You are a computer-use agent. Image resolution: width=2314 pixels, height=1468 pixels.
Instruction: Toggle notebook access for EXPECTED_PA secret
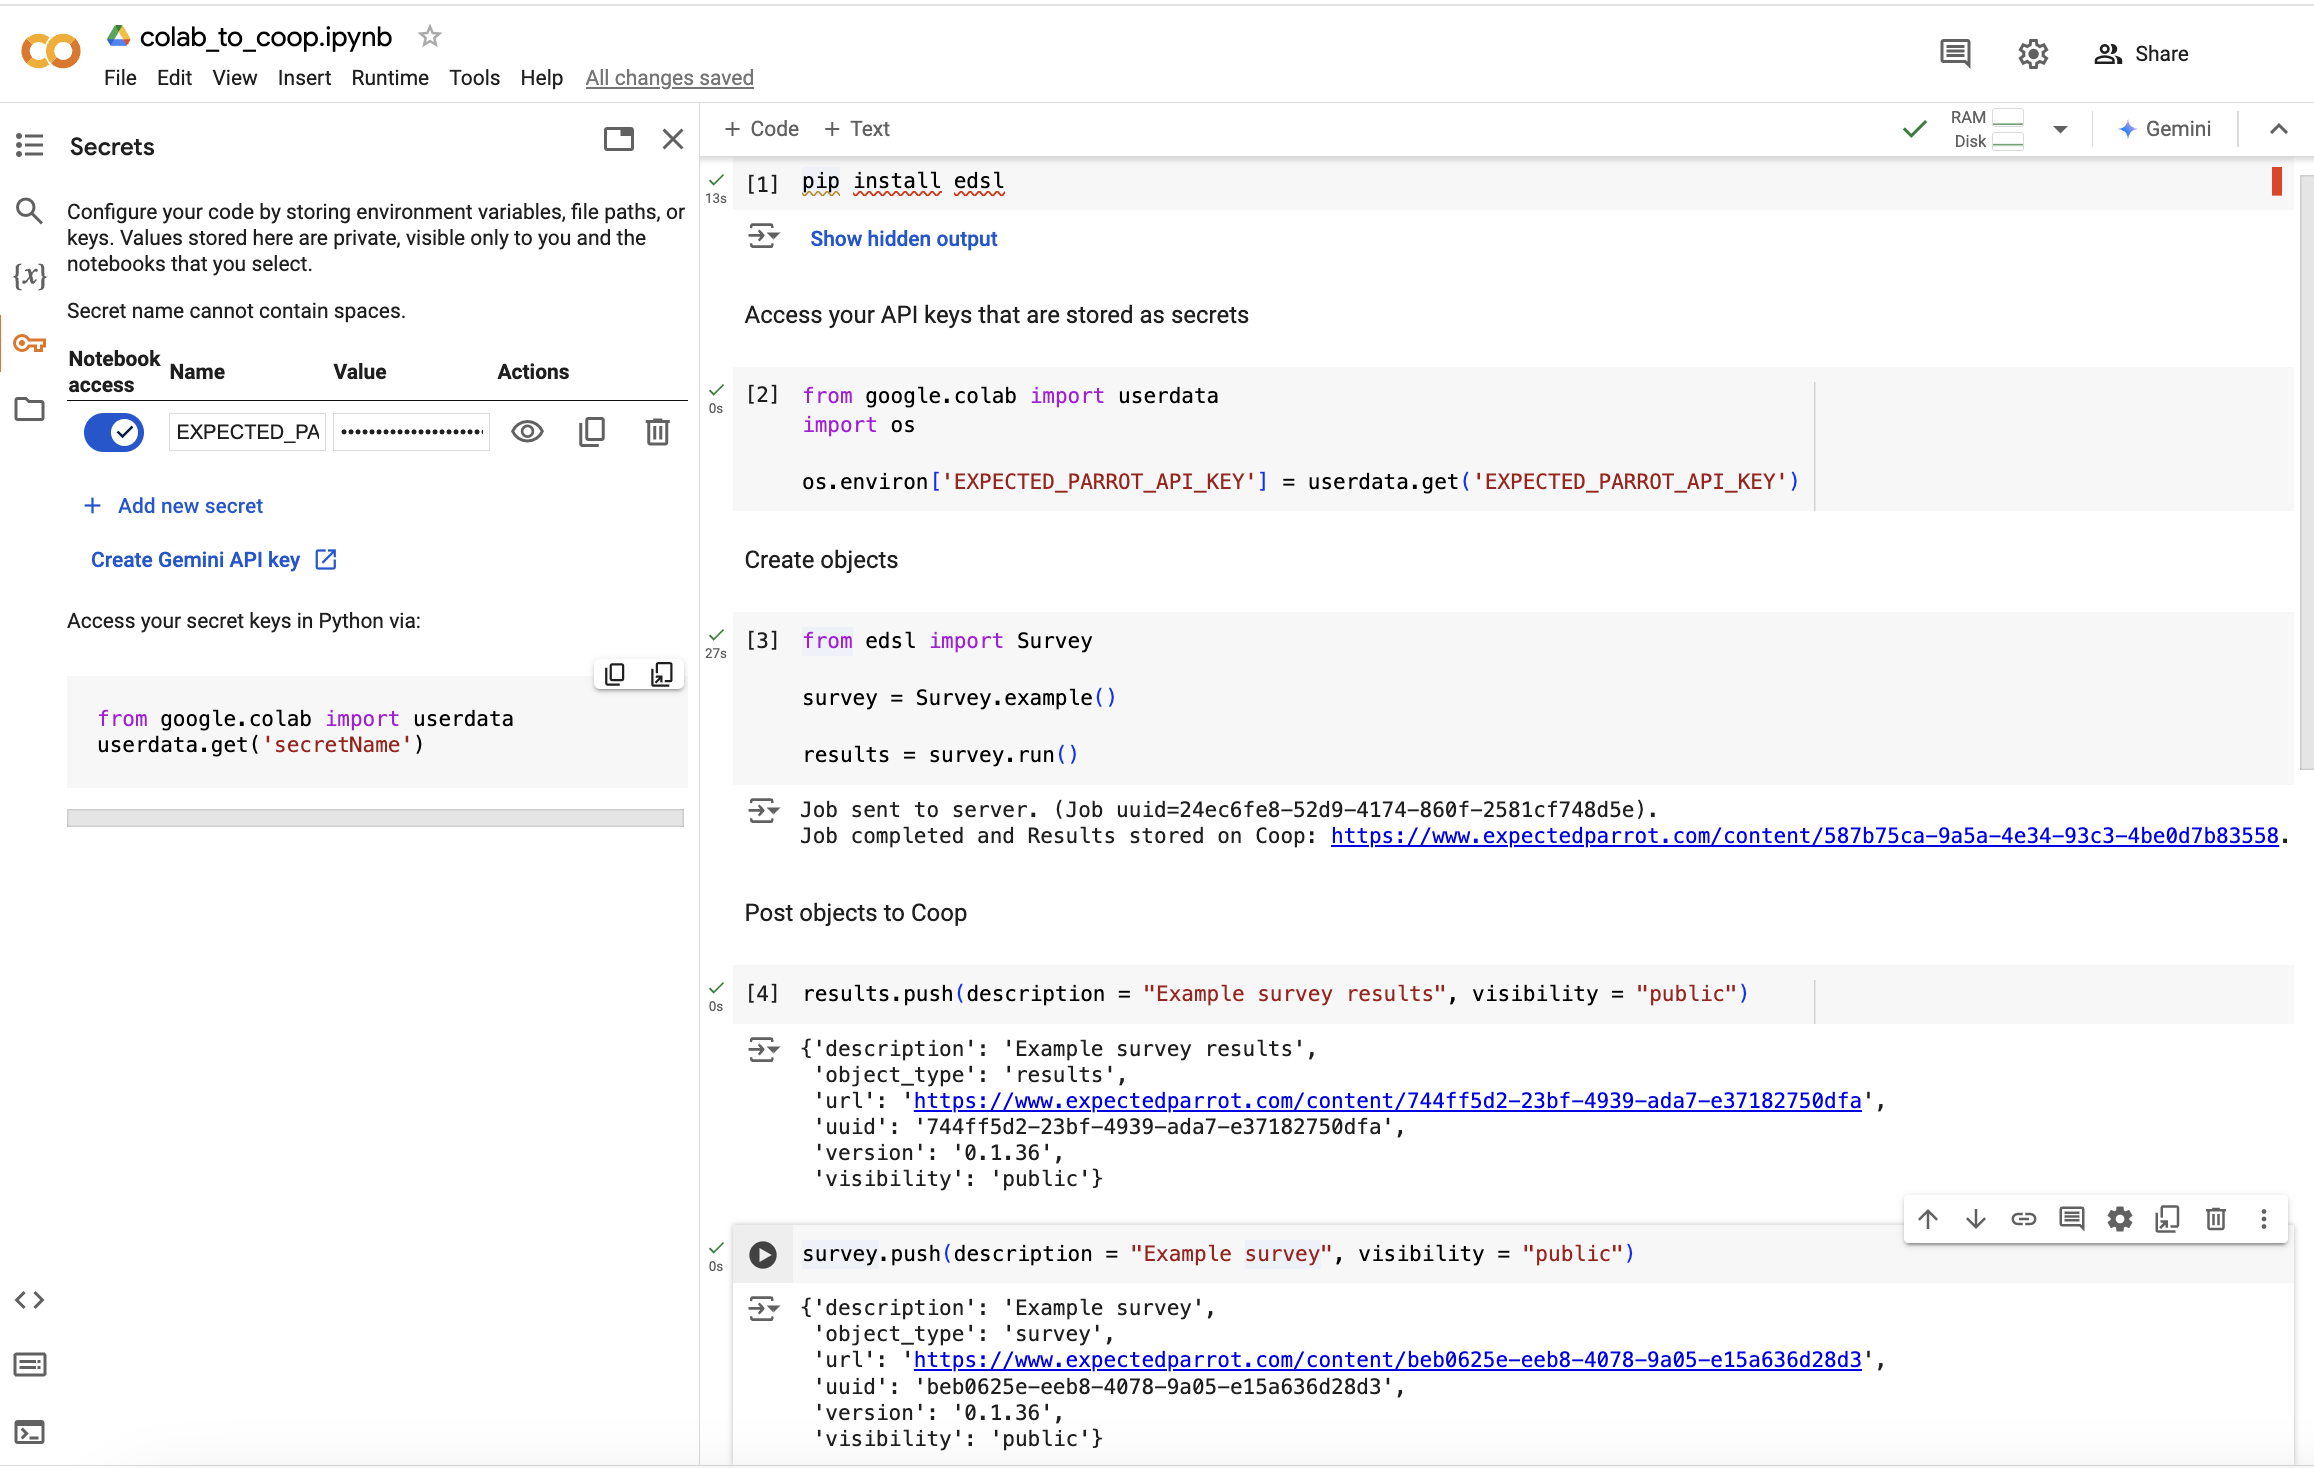(113, 431)
